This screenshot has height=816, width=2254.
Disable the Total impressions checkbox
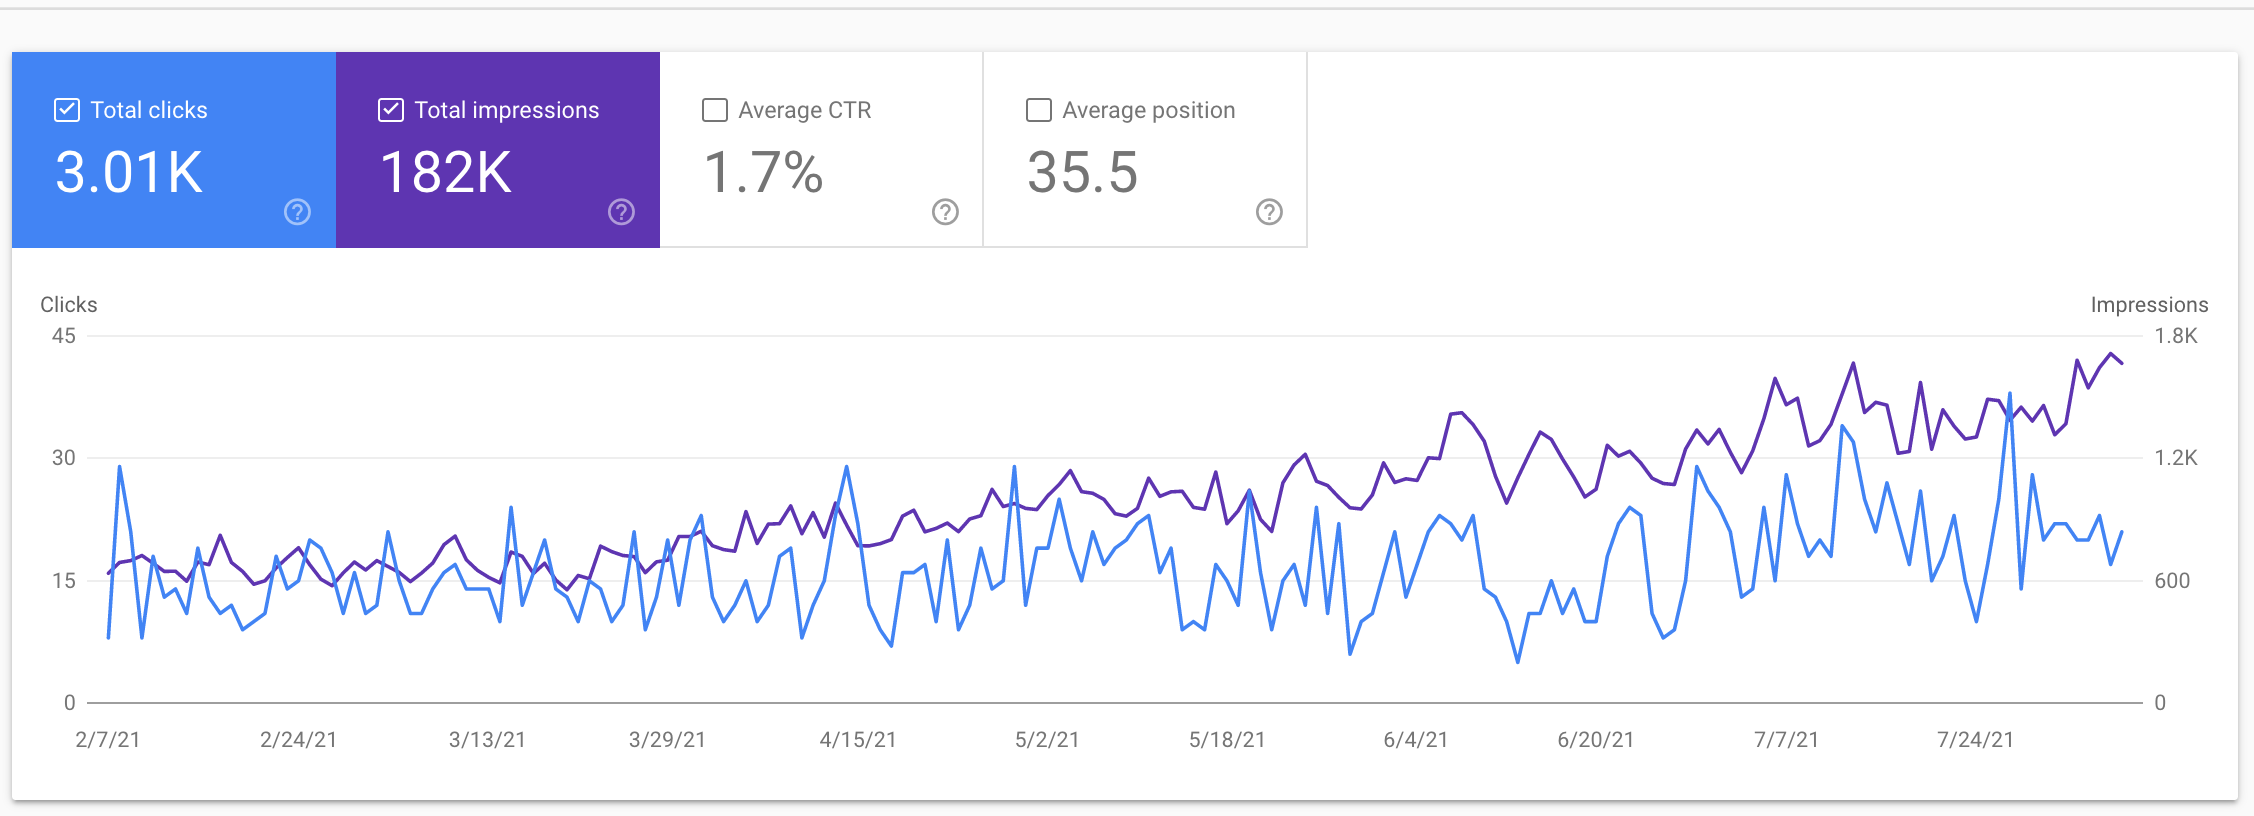click(391, 110)
